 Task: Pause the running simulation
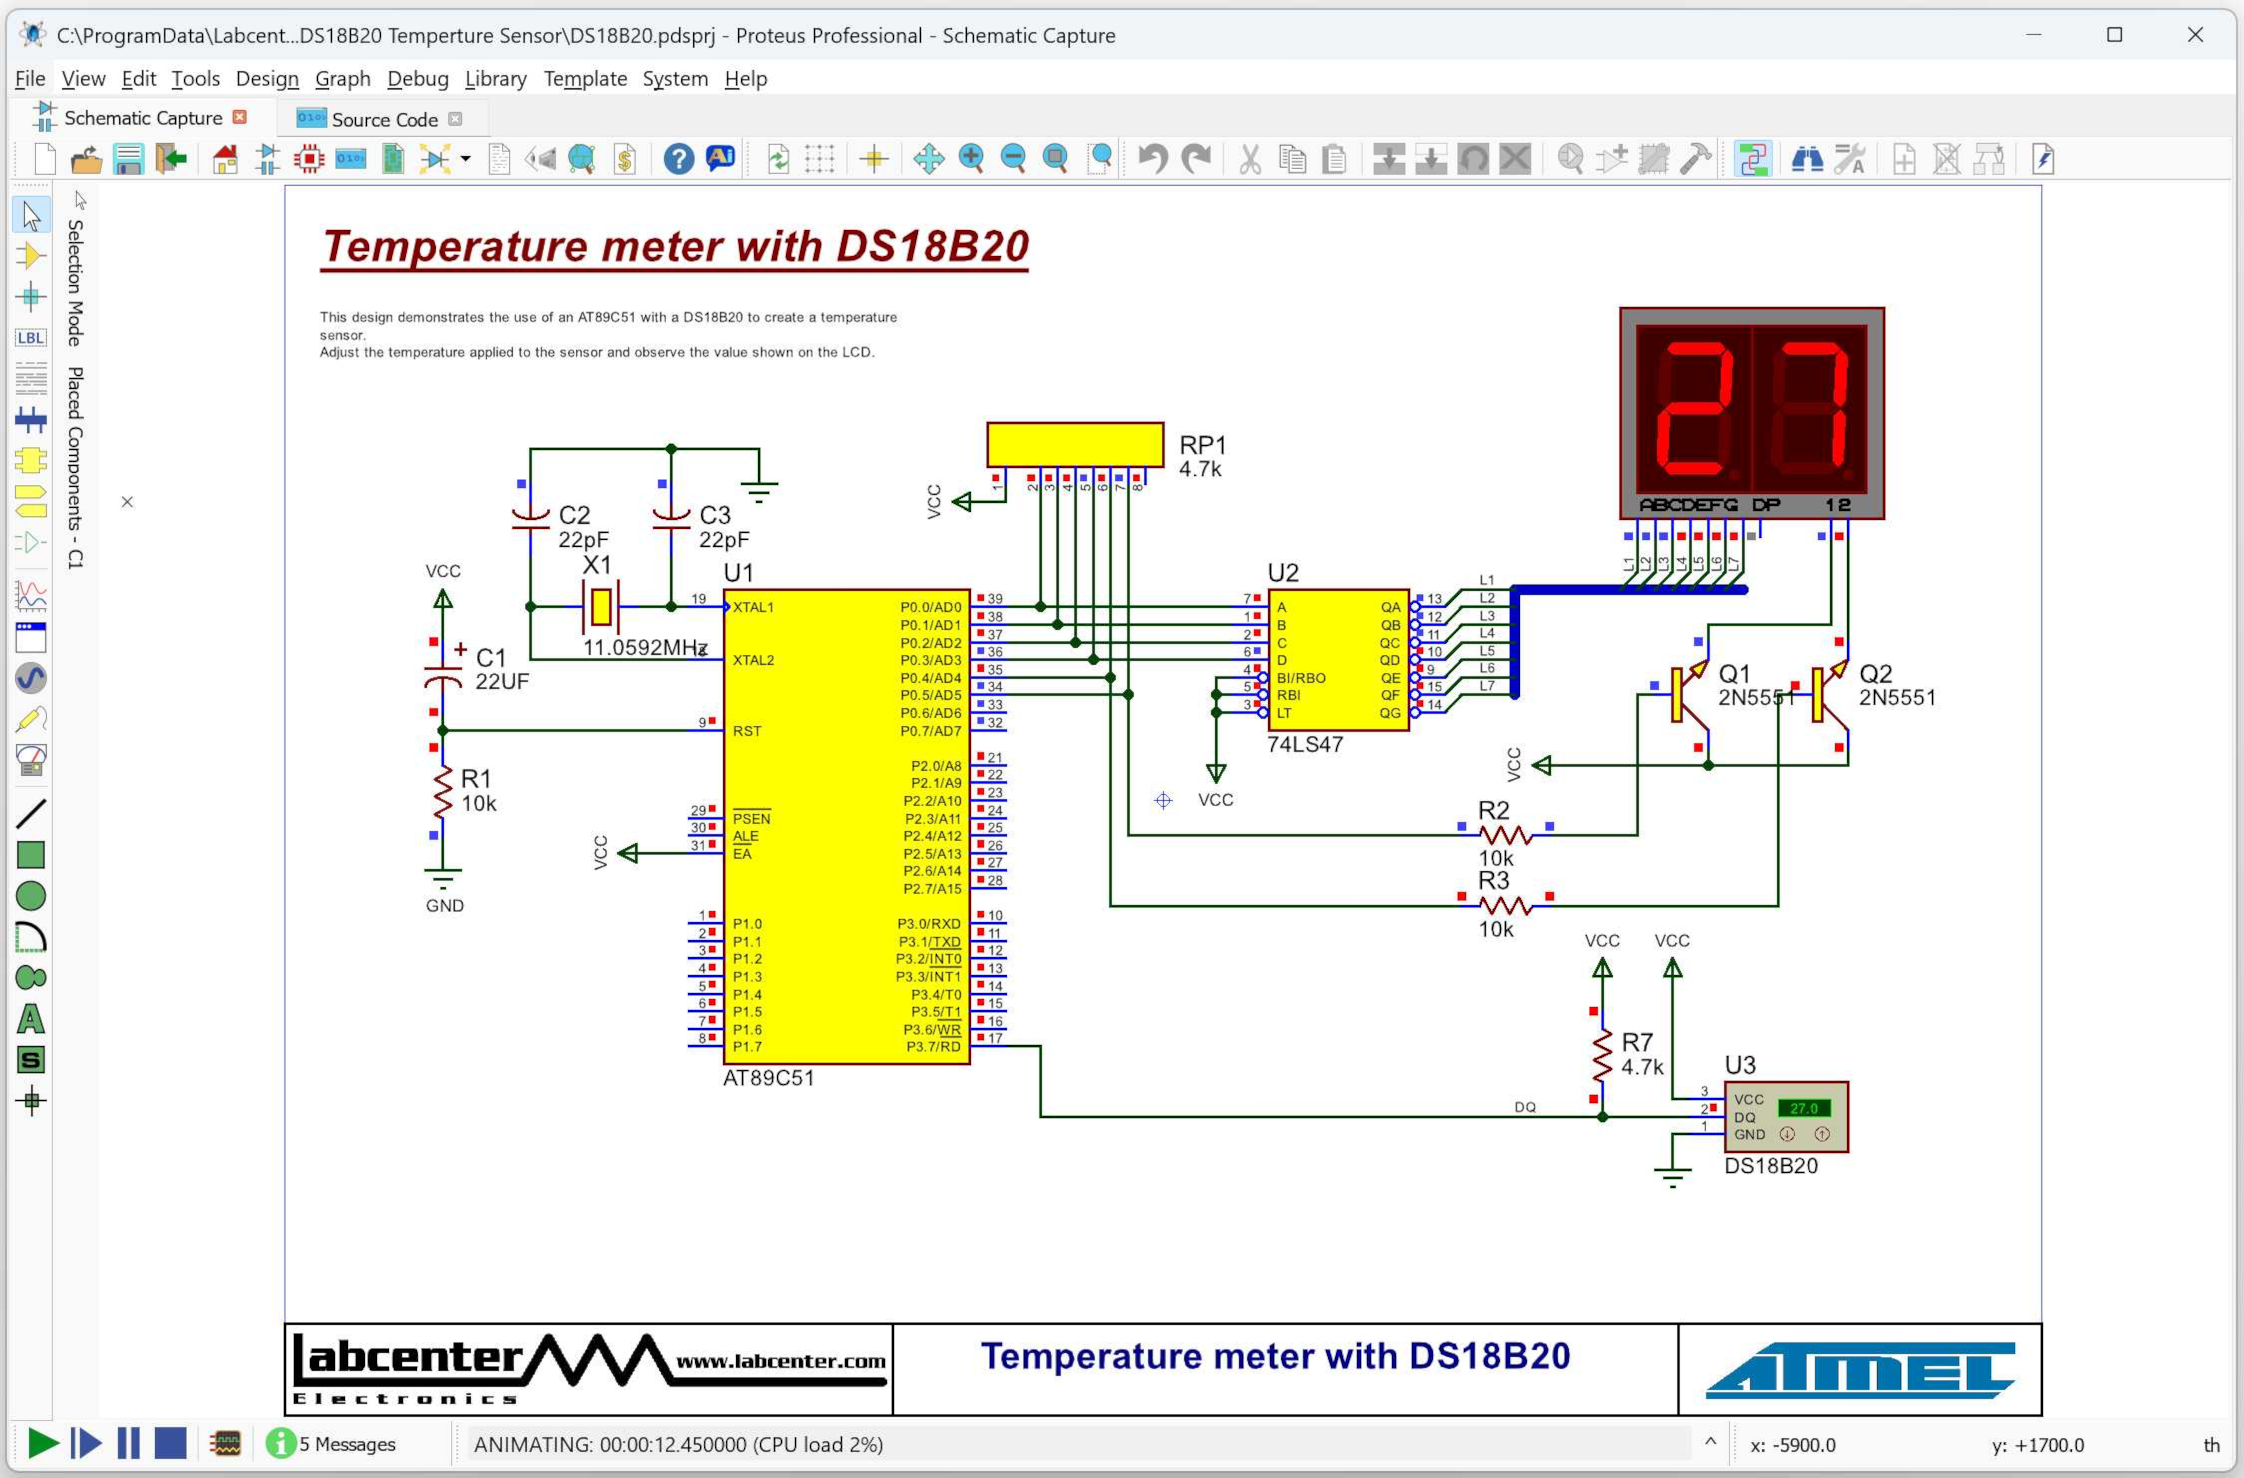click(x=128, y=1443)
